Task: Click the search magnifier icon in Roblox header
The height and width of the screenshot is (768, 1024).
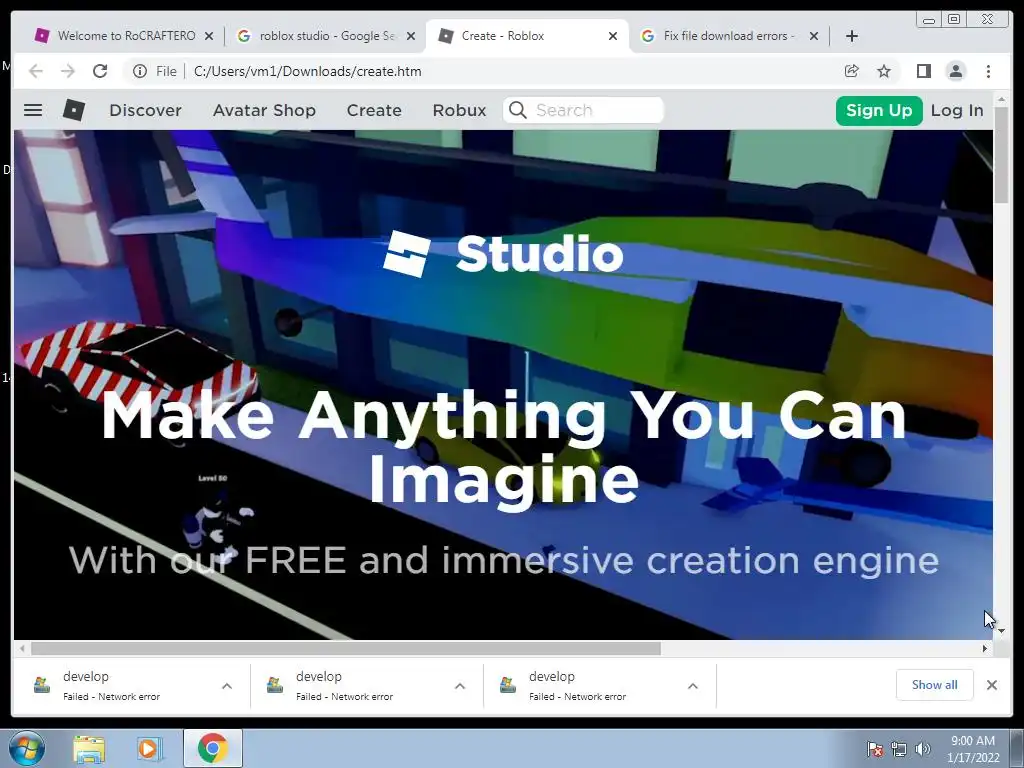Action: pyautogui.click(x=518, y=110)
